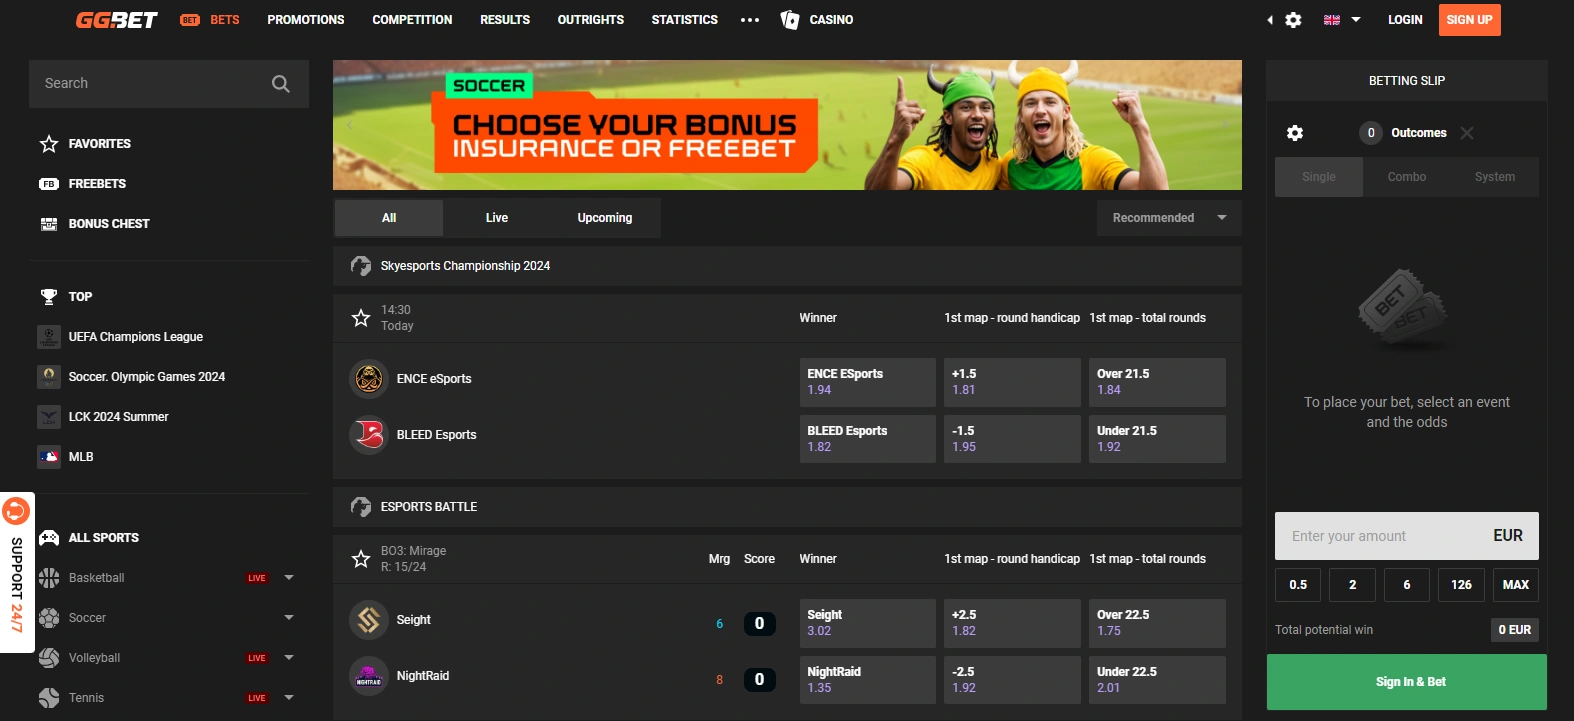Click Sign In & Bet button

[1407, 682]
